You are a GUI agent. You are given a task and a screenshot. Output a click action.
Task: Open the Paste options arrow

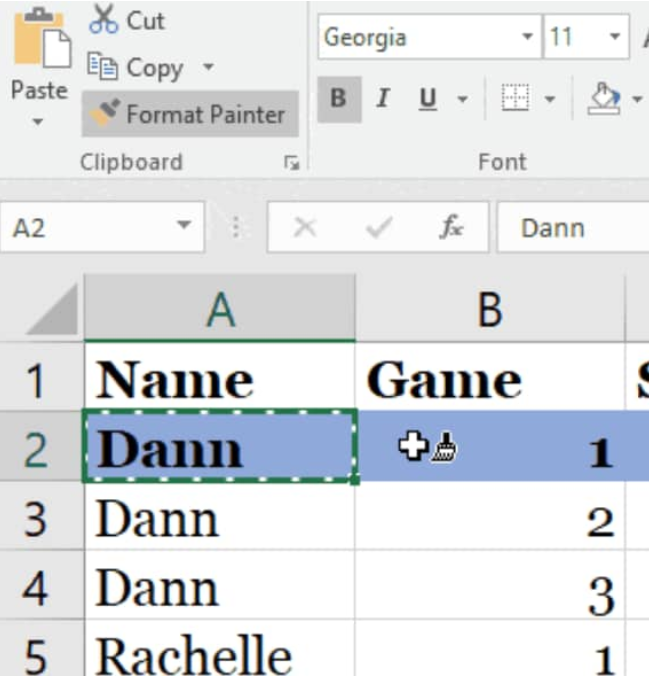pyautogui.click(x=38, y=121)
